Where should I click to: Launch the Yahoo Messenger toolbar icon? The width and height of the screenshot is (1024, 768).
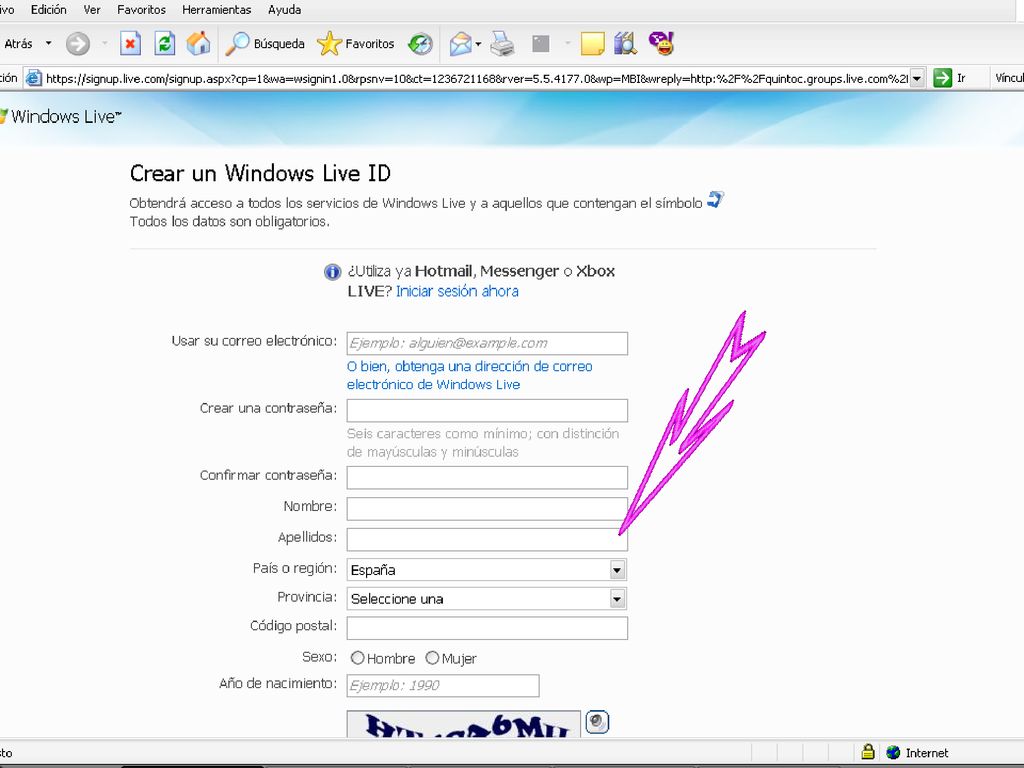click(x=661, y=44)
